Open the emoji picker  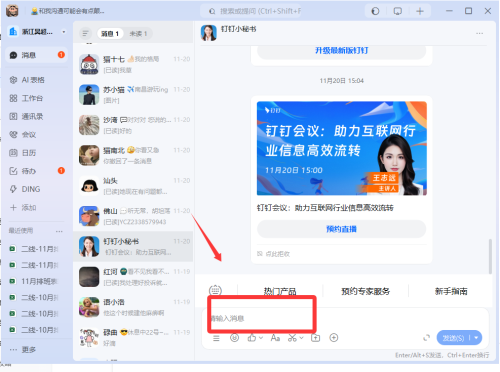tap(234, 338)
